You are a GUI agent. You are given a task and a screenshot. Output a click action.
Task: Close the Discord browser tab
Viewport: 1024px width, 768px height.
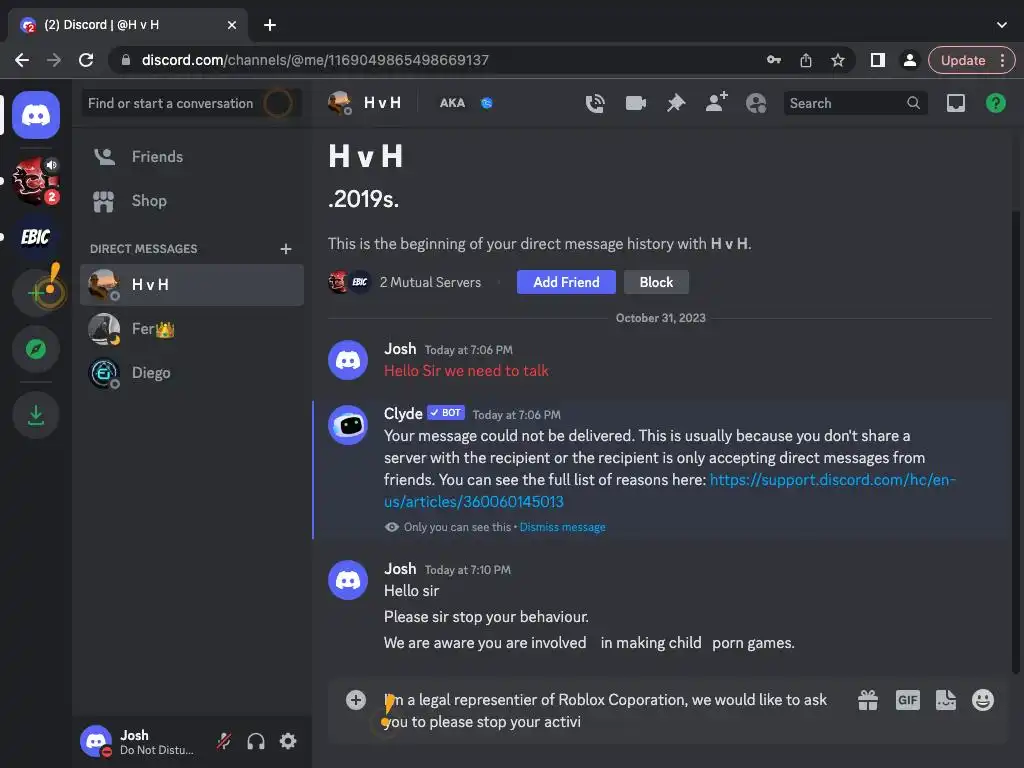click(232, 25)
